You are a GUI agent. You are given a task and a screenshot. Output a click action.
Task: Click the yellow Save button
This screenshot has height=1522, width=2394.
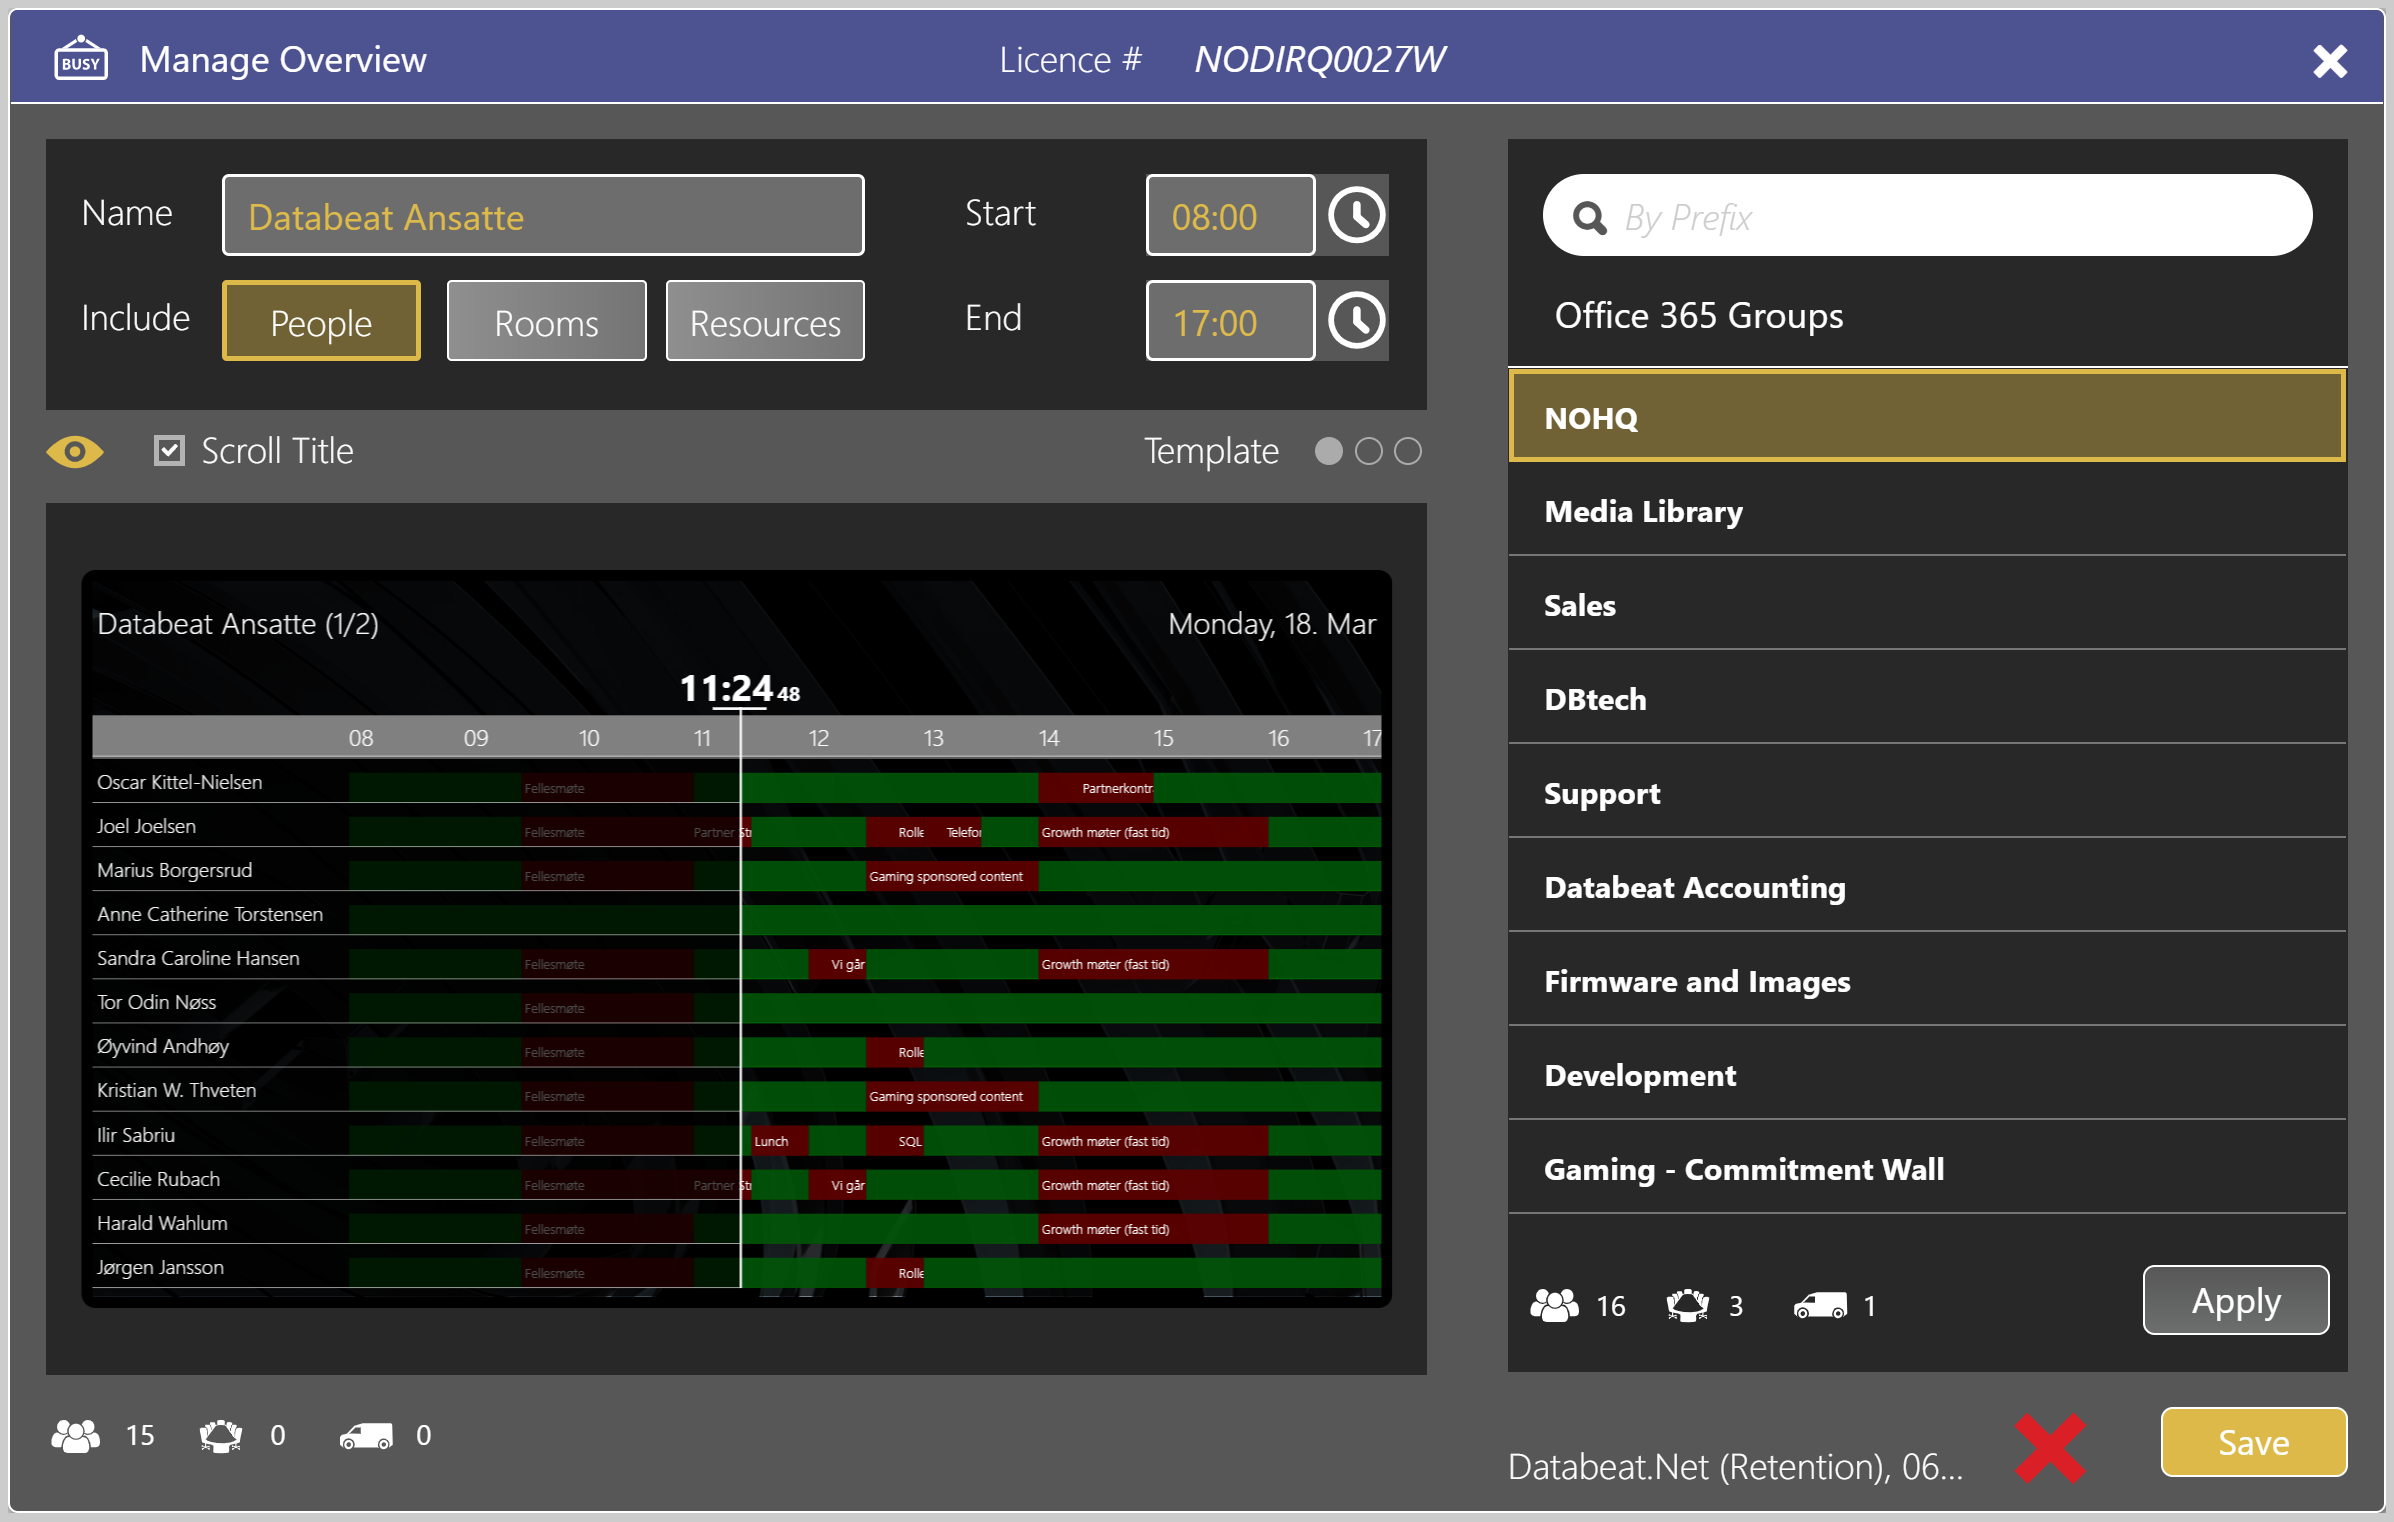coord(2253,1442)
